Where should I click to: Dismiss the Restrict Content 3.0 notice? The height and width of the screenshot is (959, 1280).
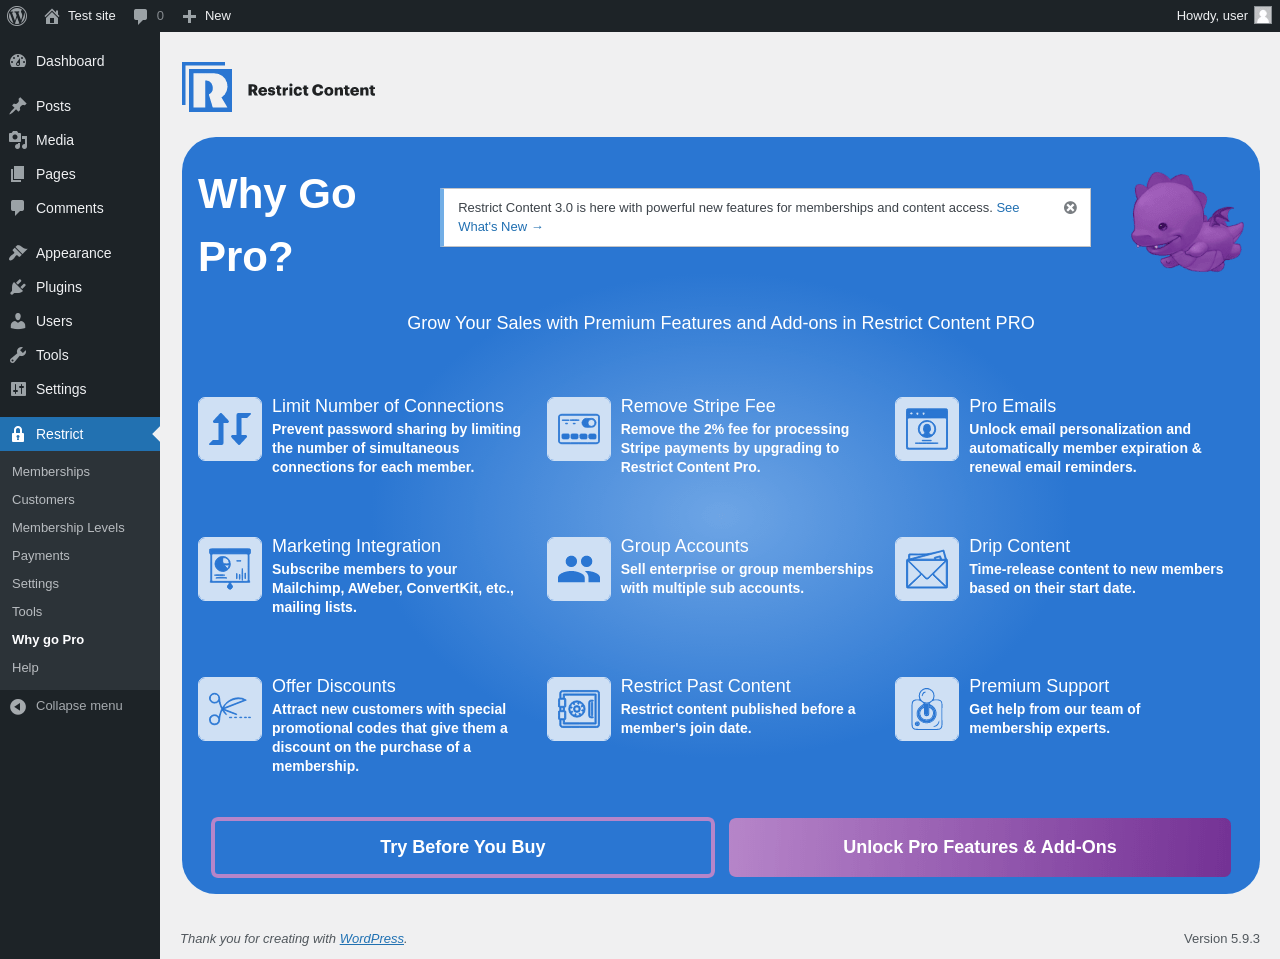(x=1070, y=207)
